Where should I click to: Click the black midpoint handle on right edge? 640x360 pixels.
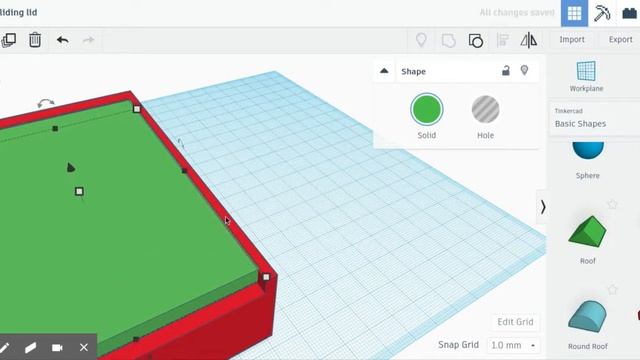coord(184,171)
